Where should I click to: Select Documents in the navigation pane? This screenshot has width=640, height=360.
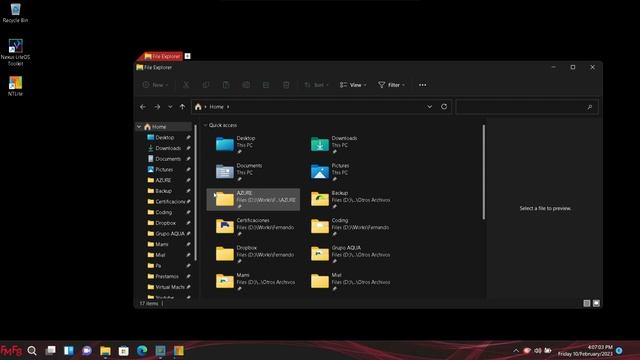pyautogui.click(x=168, y=159)
